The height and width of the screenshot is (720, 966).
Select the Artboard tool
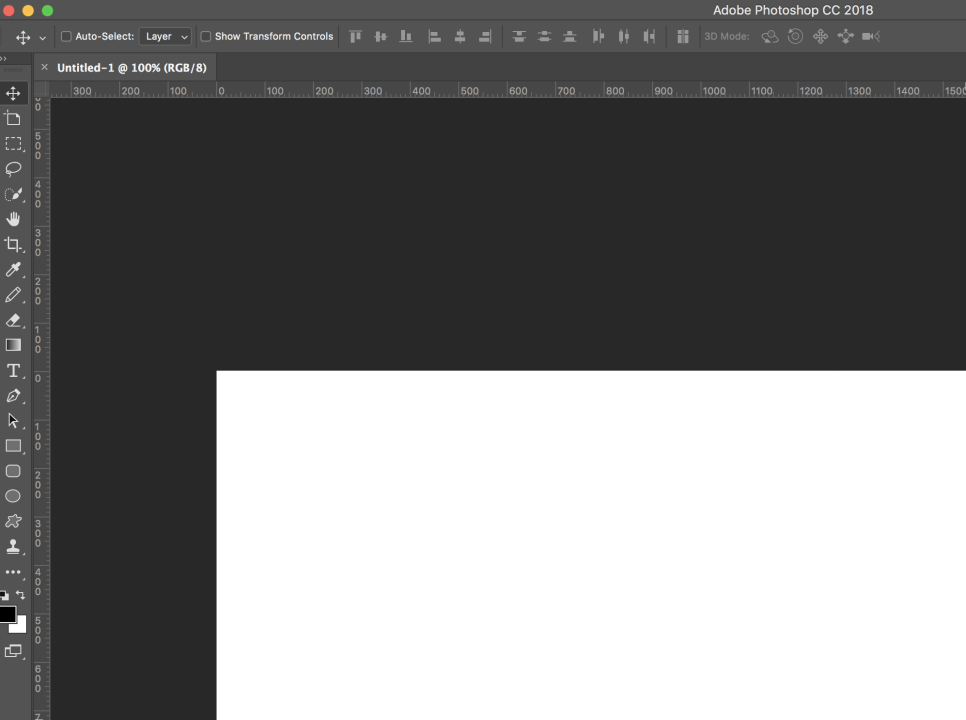click(13, 118)
